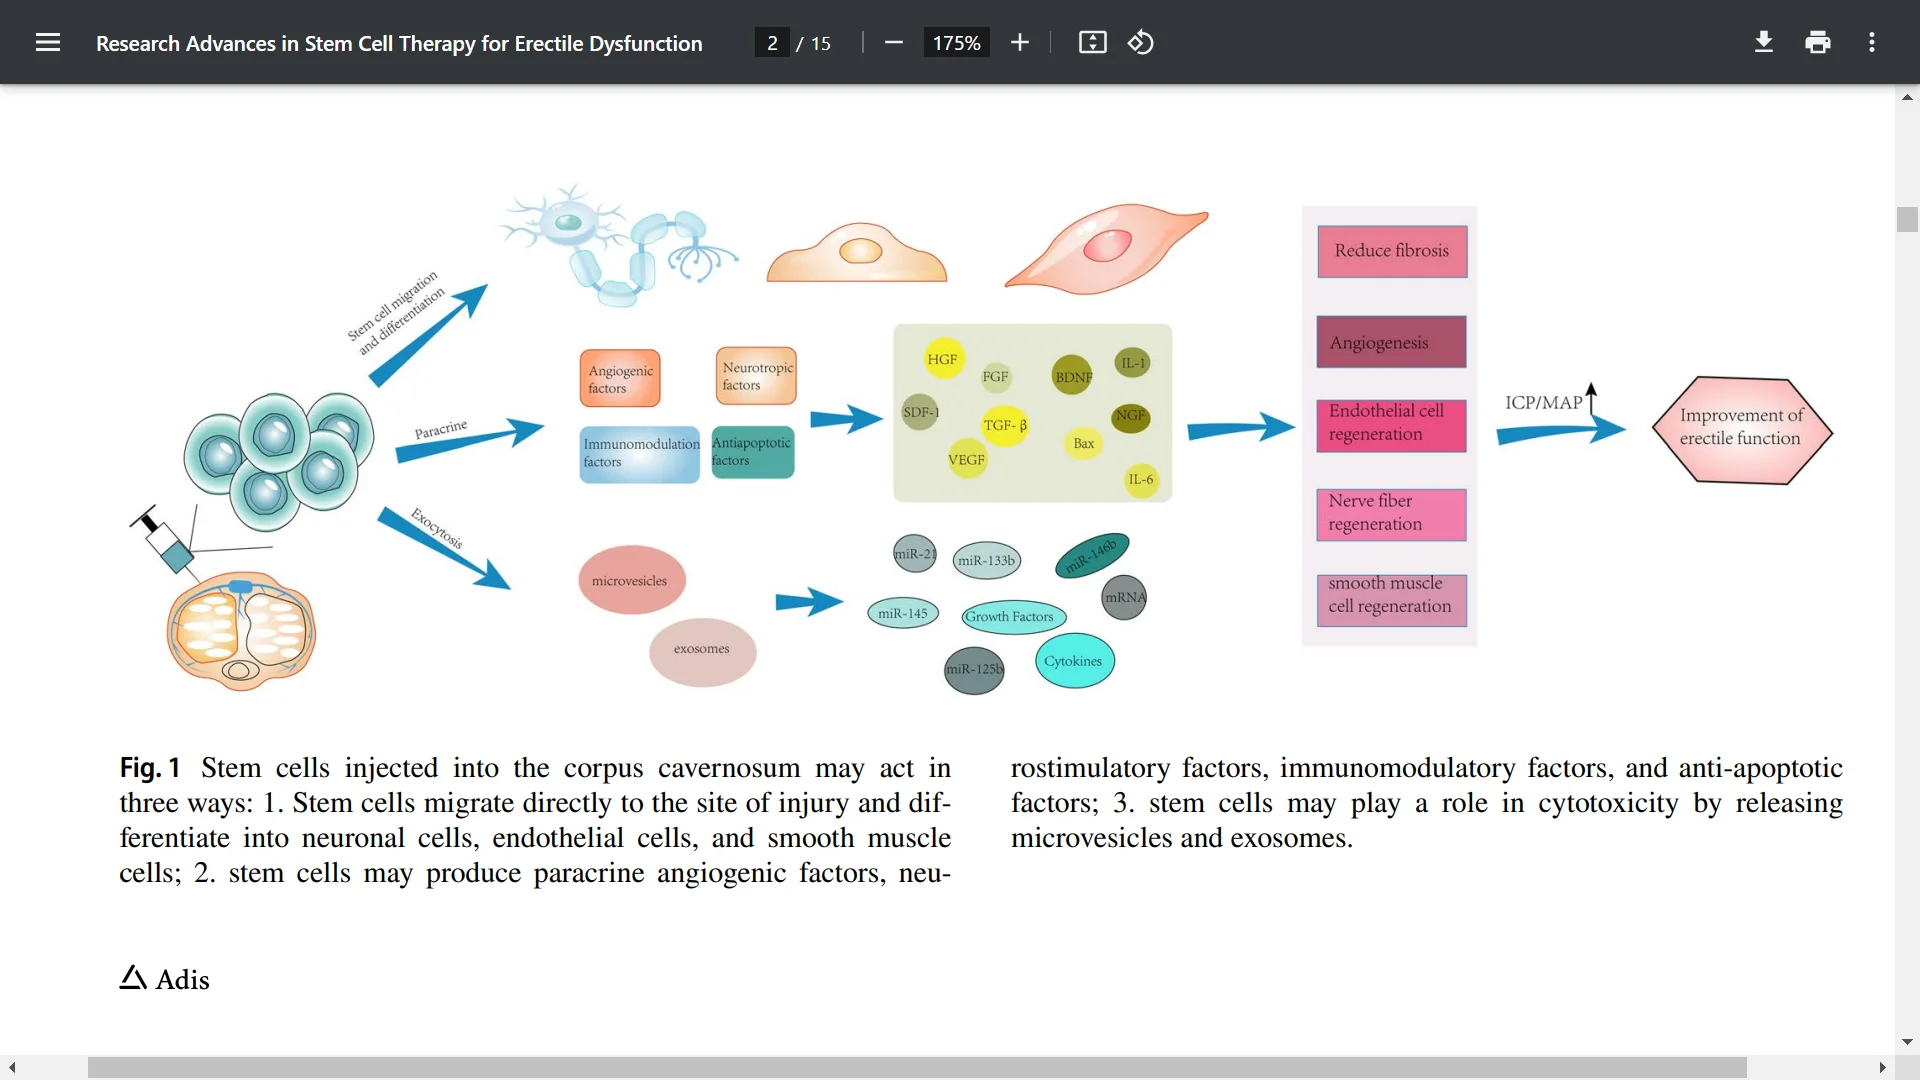
Task: Click the 'mRNA' circle
Action: [1124, 597]
